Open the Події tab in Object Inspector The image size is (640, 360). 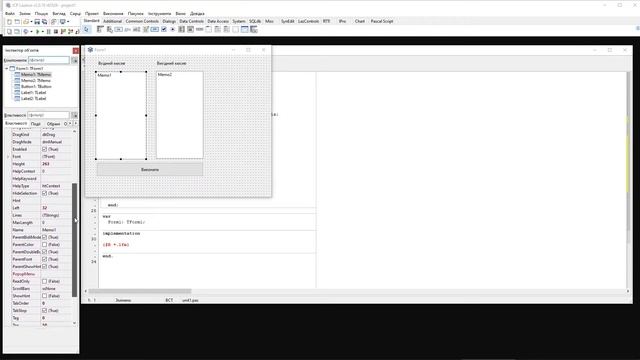click(x=36, y=124)
